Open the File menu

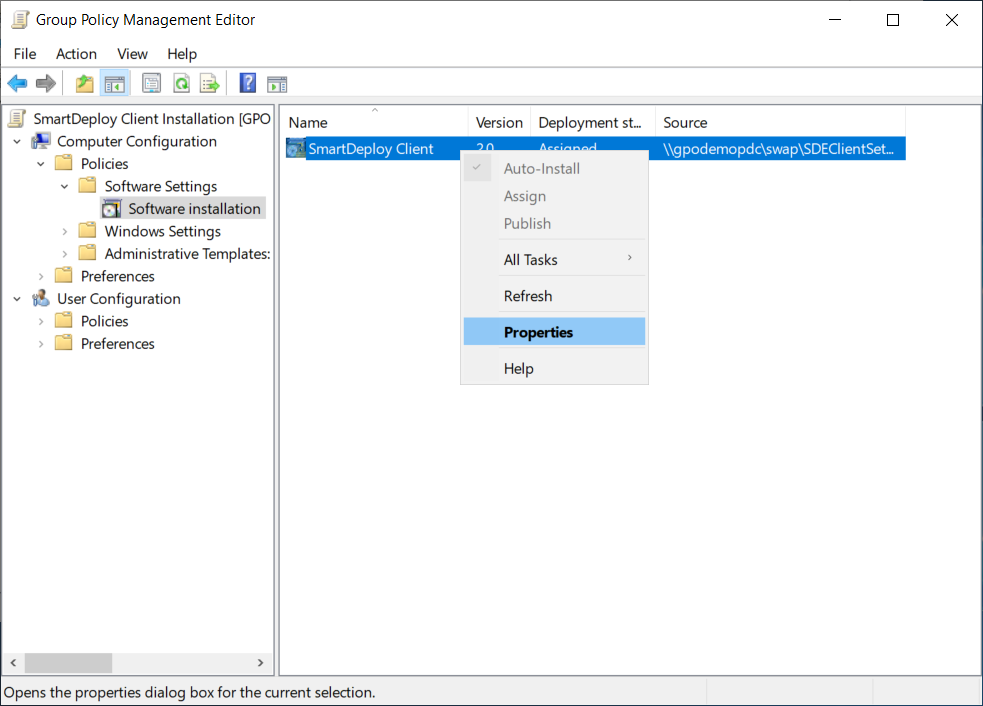point(25,54)
